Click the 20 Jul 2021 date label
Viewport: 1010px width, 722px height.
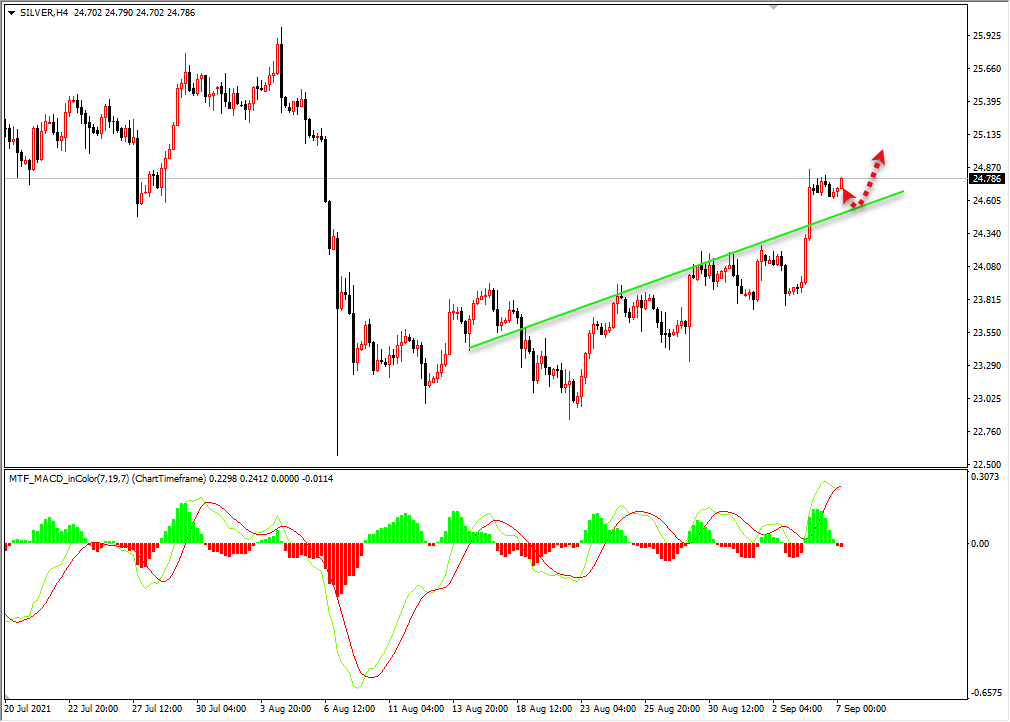(x=28, y=708)
